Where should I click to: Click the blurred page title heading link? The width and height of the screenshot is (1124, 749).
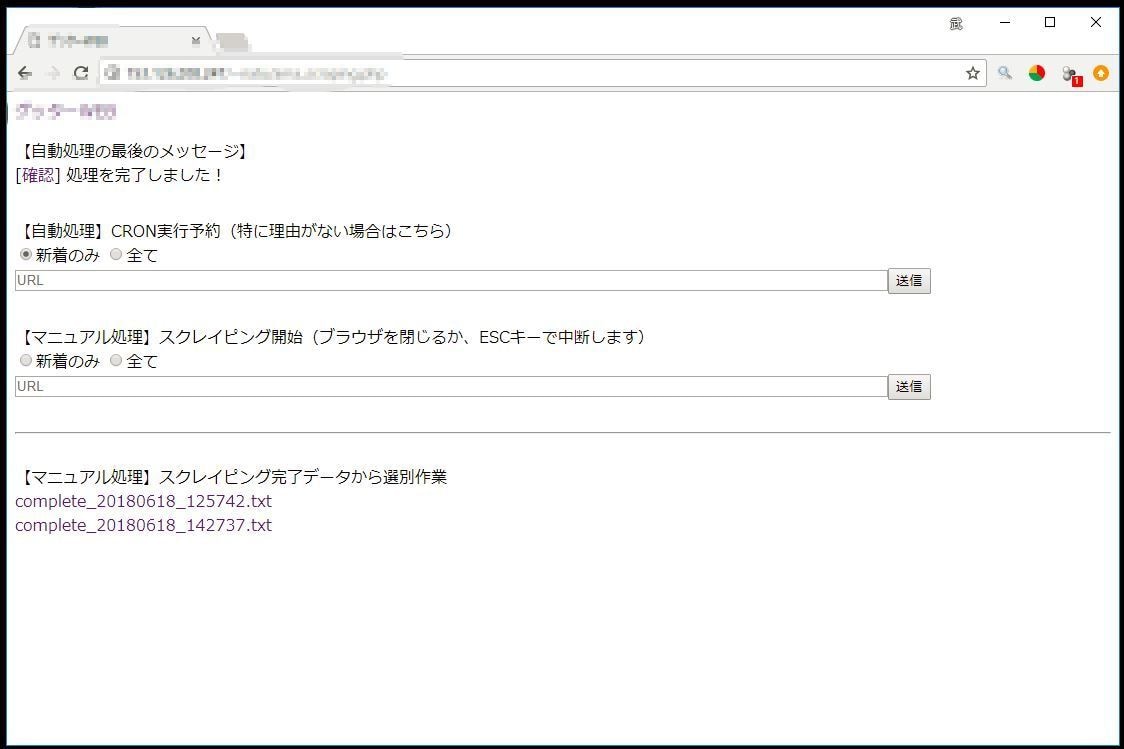click(x=66, y=111)
